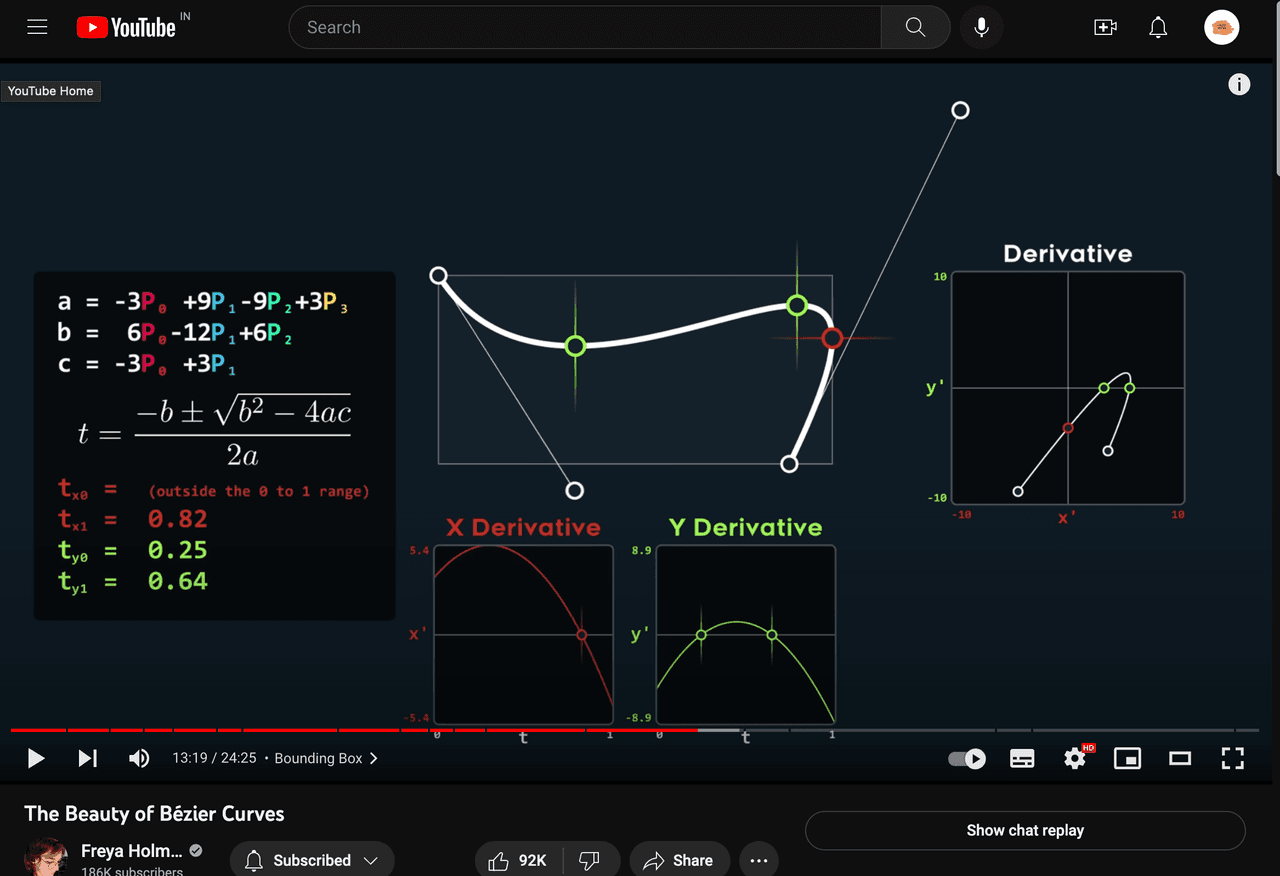Open the Subscribed notification dropdown
1280x876 pixels.
click(x=312, y=860)
